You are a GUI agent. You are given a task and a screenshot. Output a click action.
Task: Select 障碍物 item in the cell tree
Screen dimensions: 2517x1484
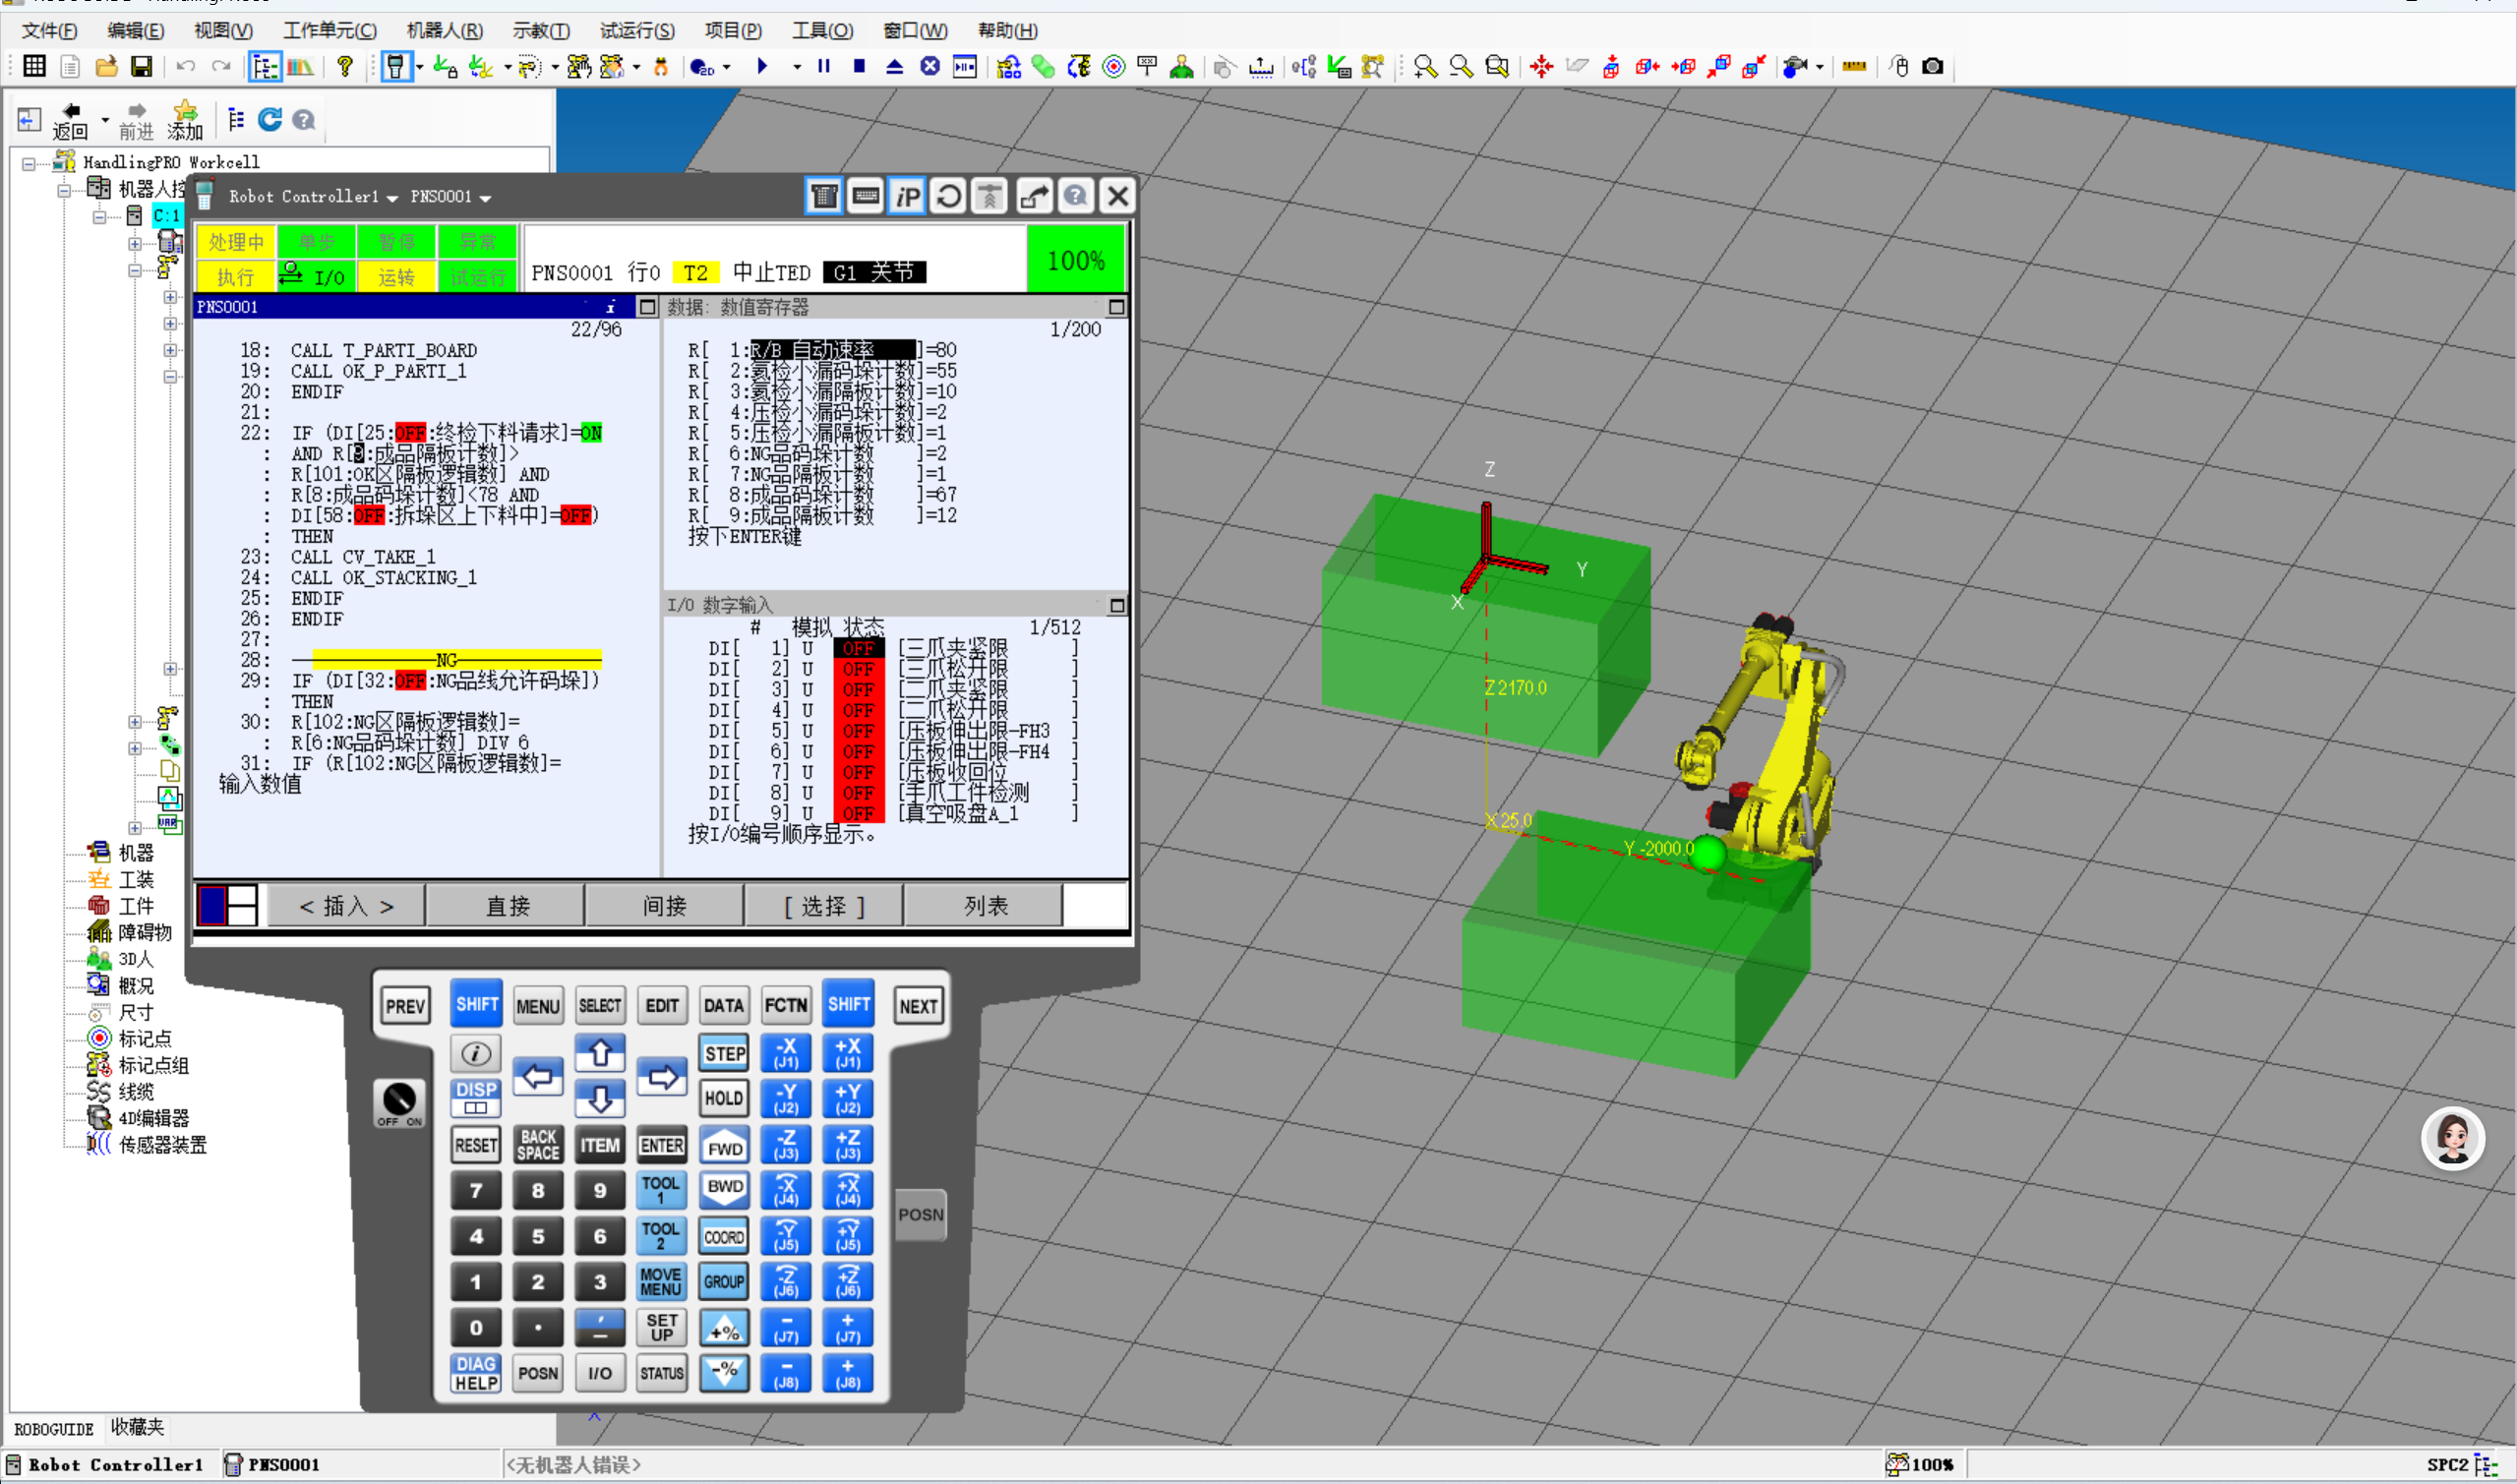click(x=144, y=932)
